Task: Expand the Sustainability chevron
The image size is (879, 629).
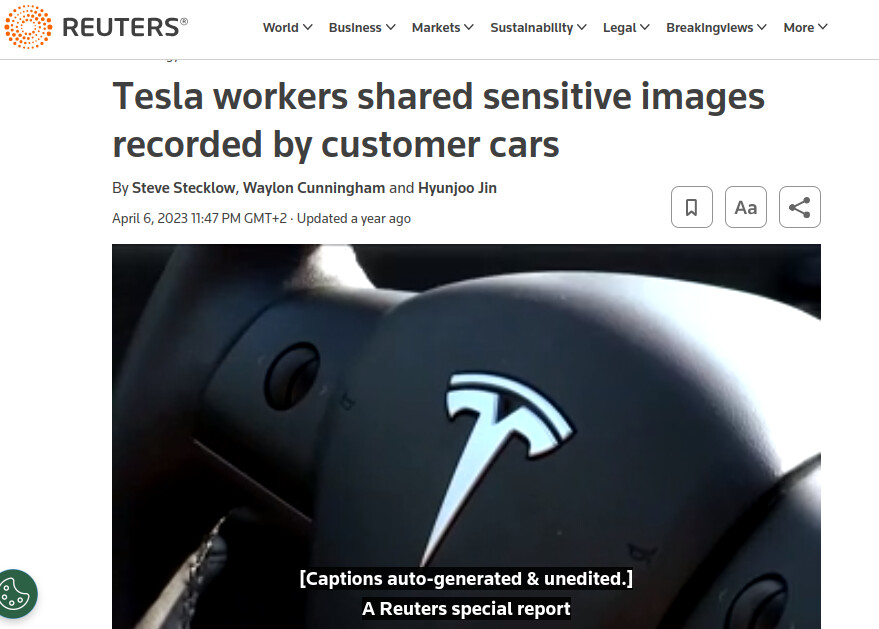Action: pyautogui.click(x=582, y=27)
